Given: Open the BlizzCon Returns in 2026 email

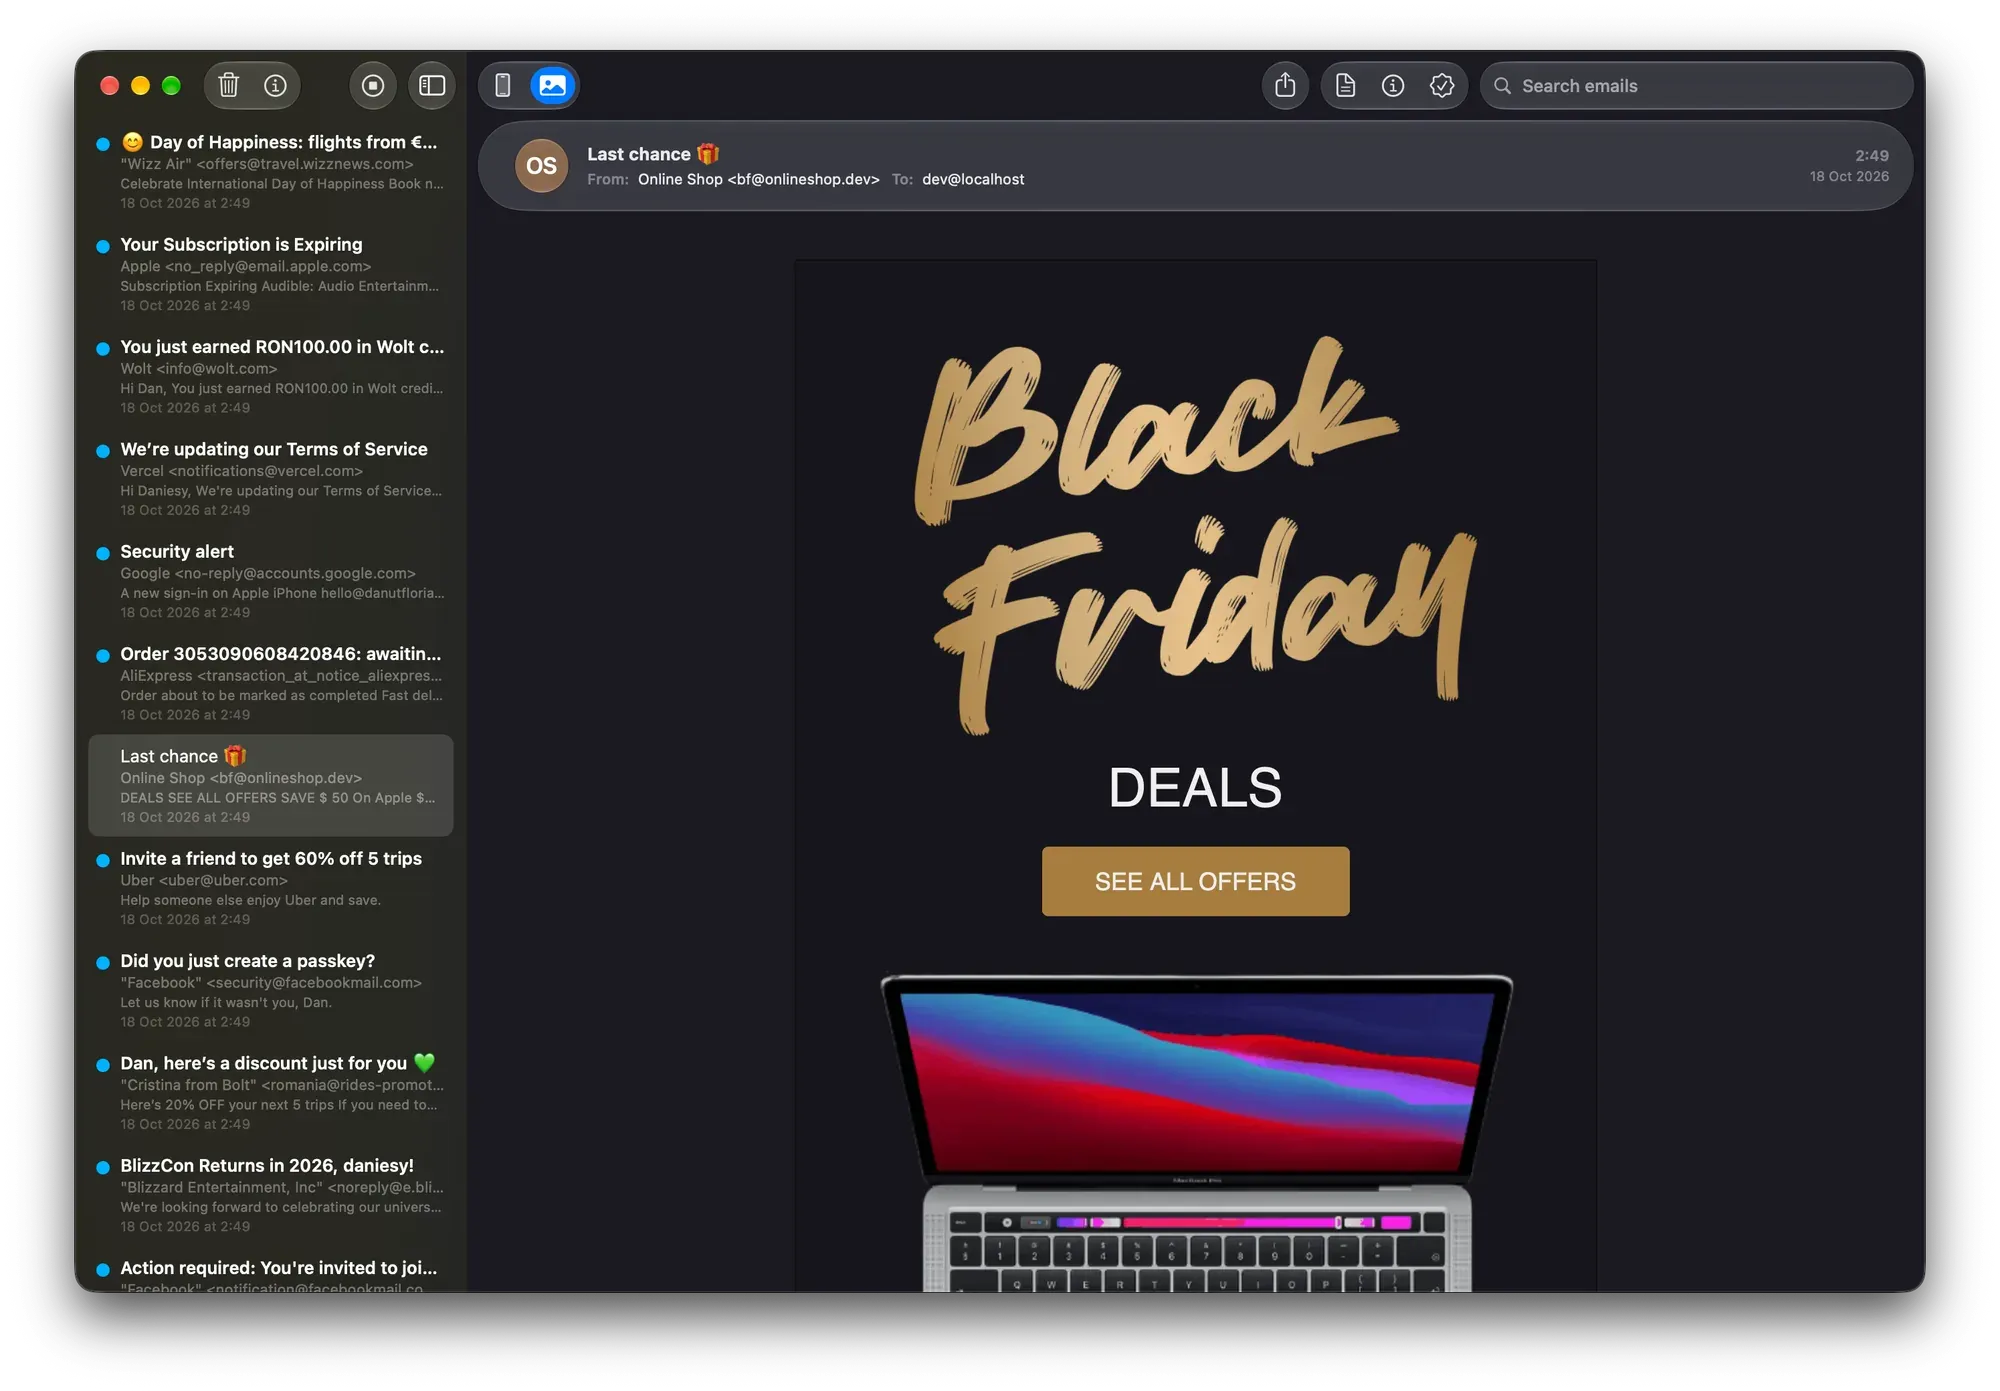Looking at the screenshot, I should (x=271, y=1195).
